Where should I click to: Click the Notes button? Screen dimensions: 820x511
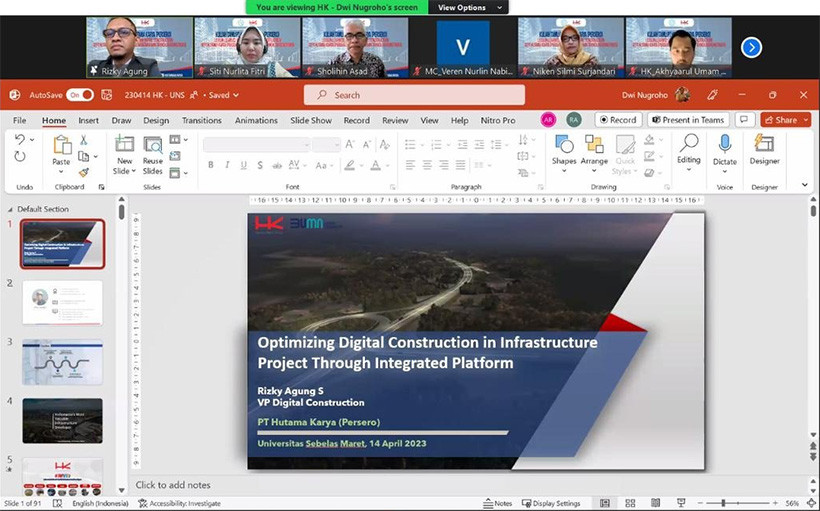tap(497, 503)
